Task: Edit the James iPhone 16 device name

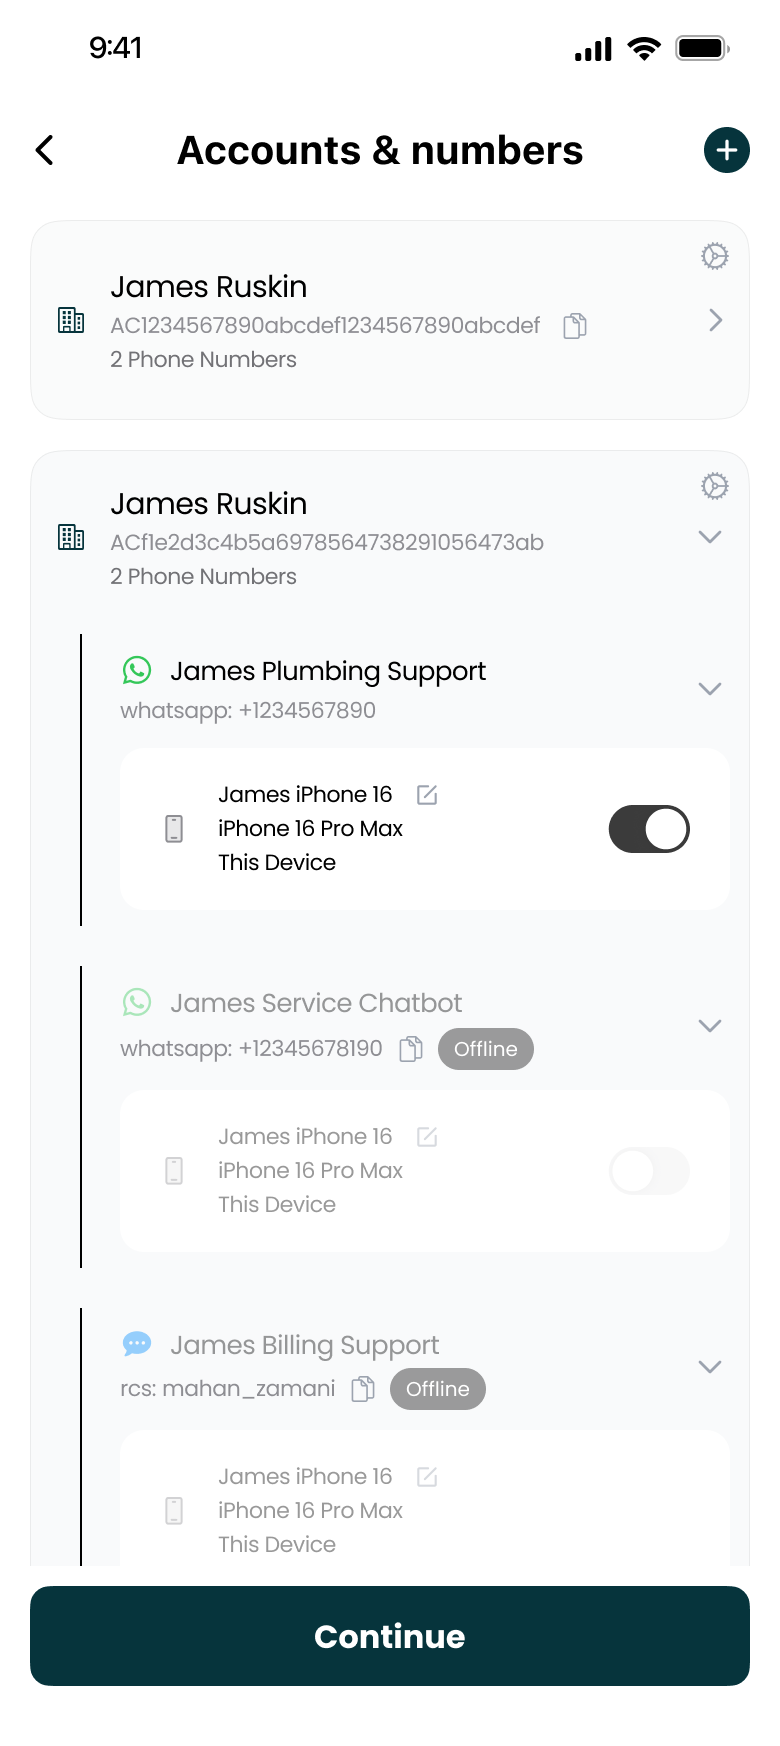Action: pos(429,794)
